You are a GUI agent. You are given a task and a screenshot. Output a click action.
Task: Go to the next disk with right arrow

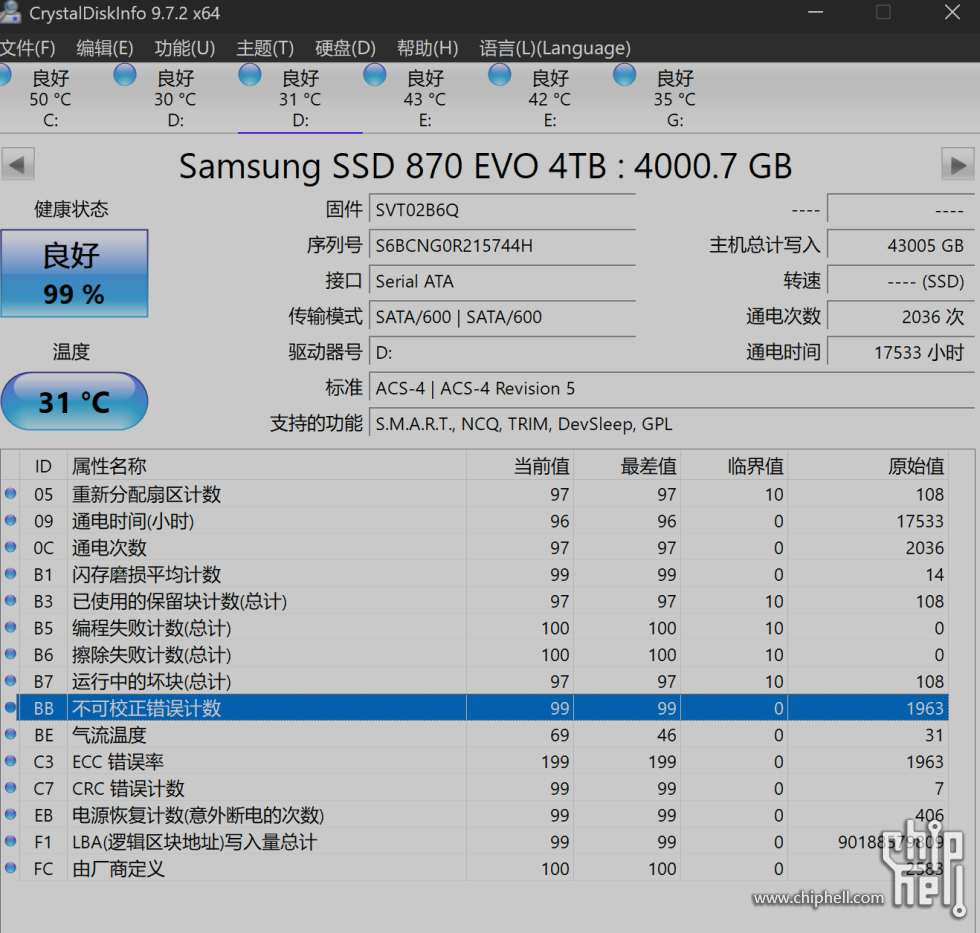click(x=958, y=164)
